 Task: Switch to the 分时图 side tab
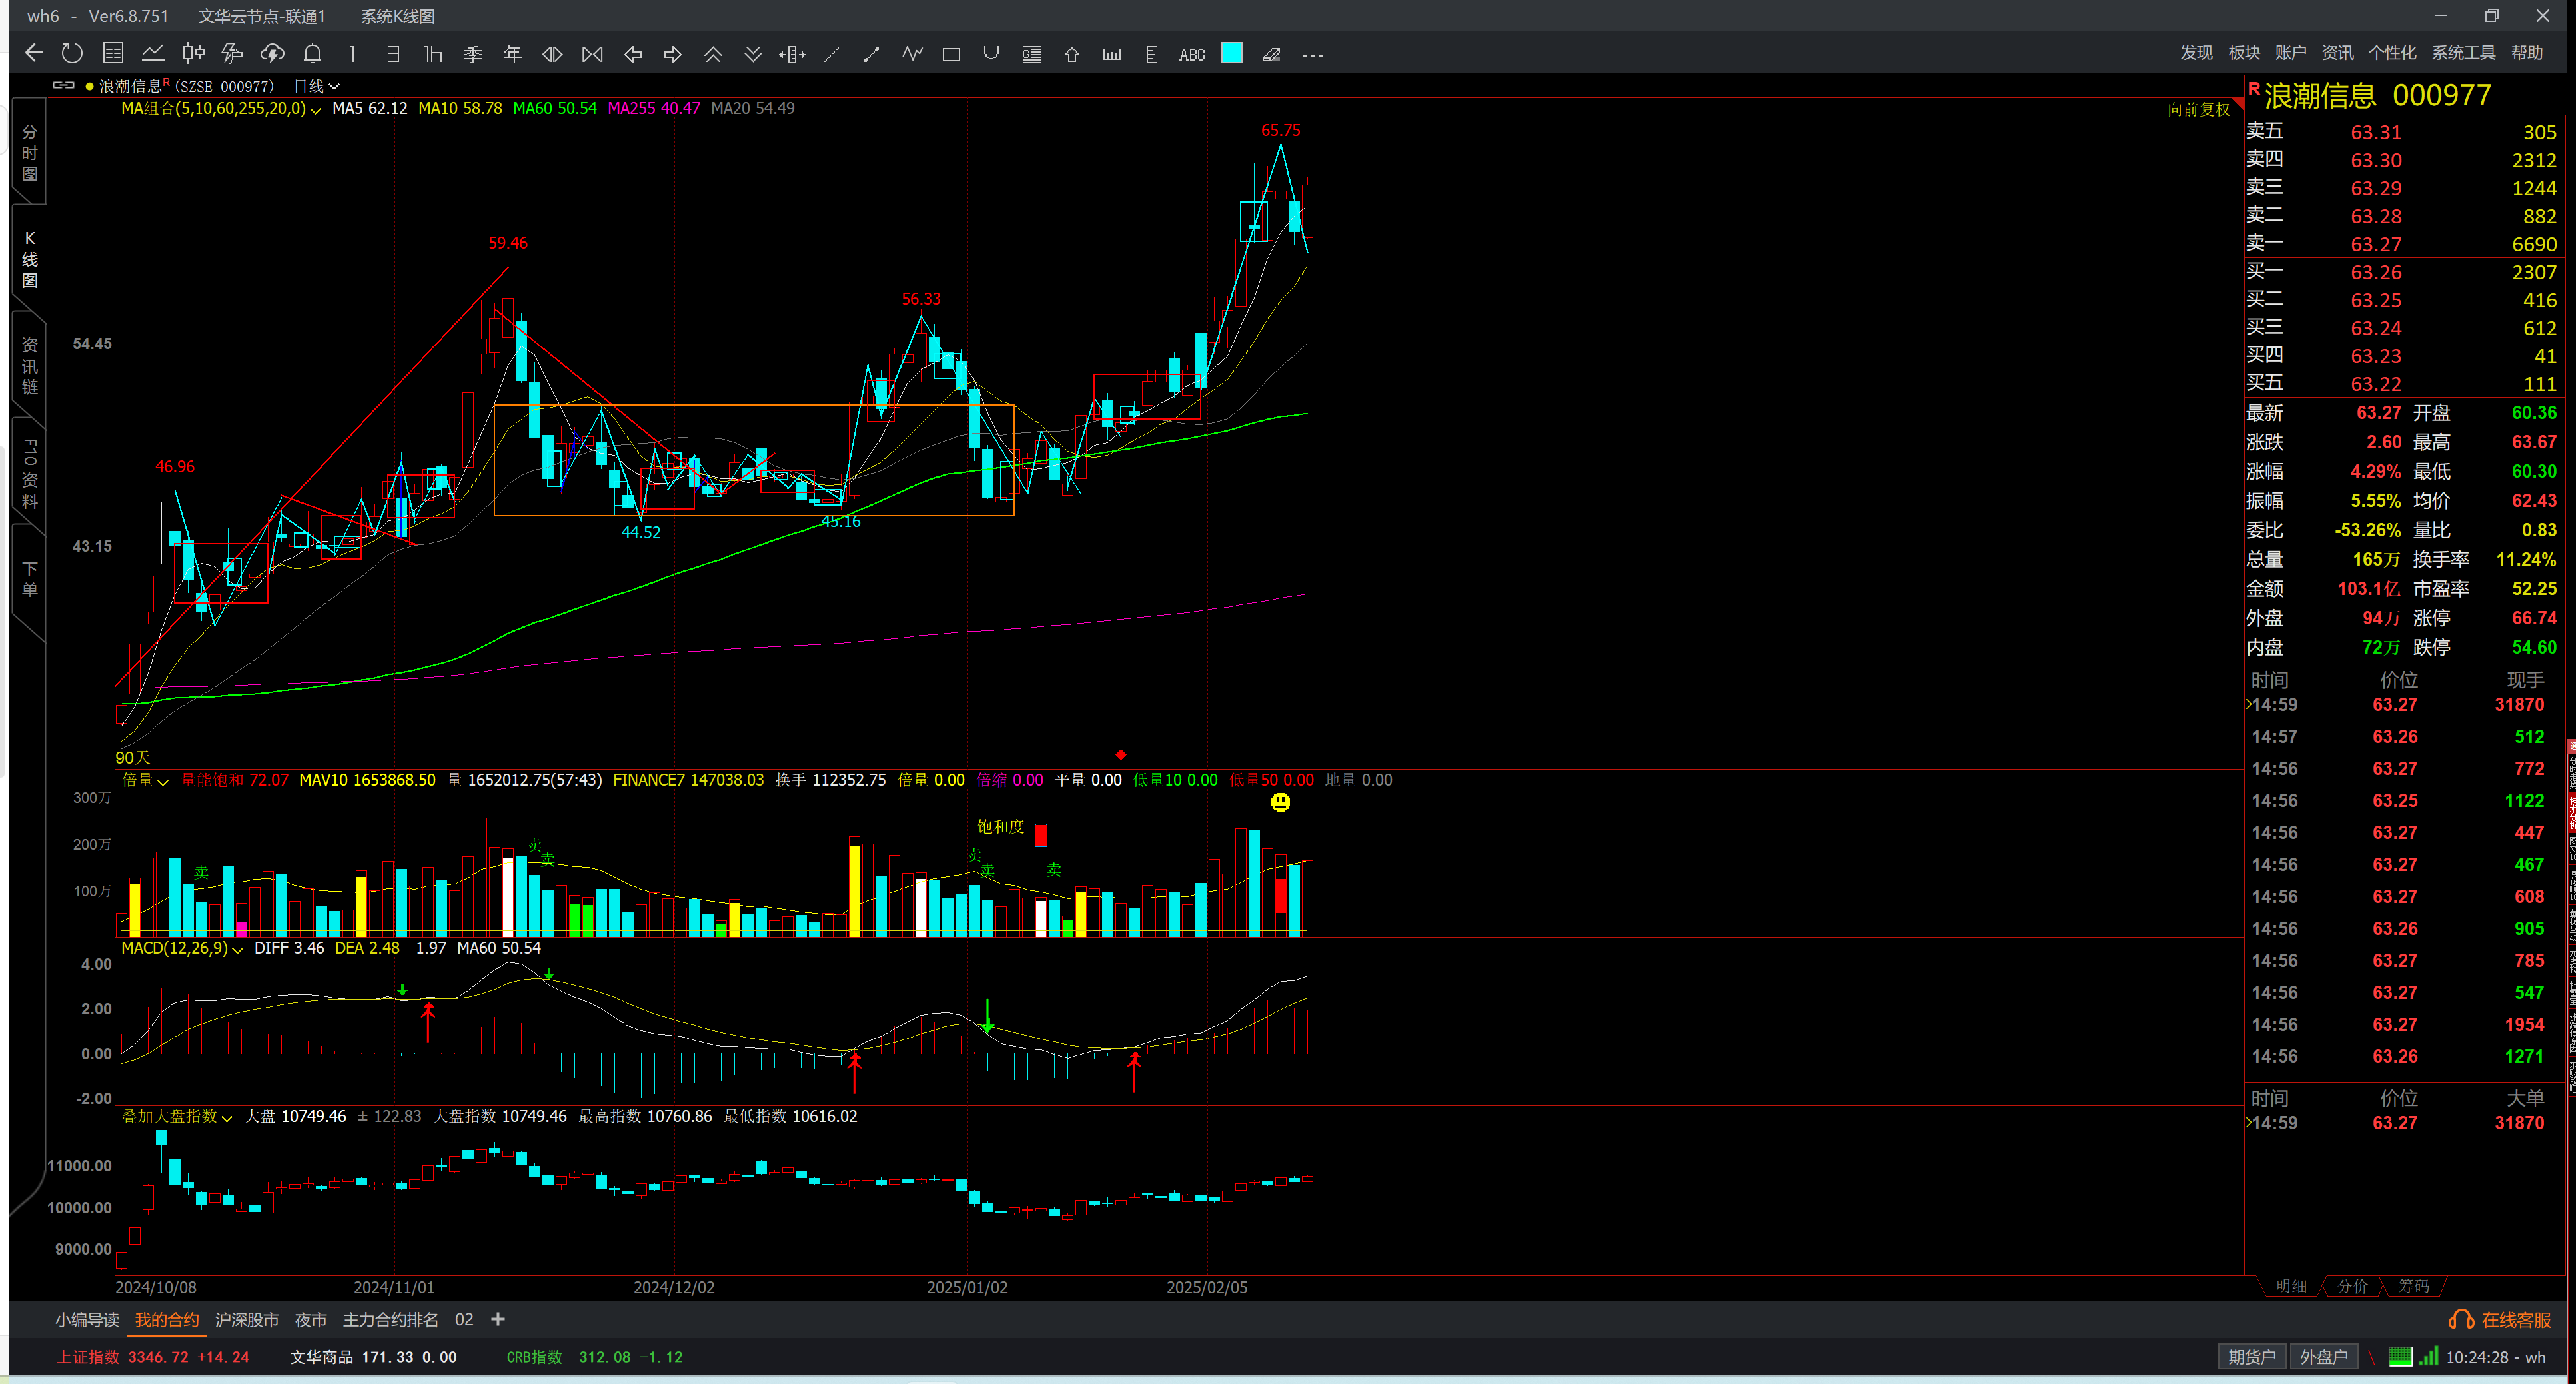[30, 153]
